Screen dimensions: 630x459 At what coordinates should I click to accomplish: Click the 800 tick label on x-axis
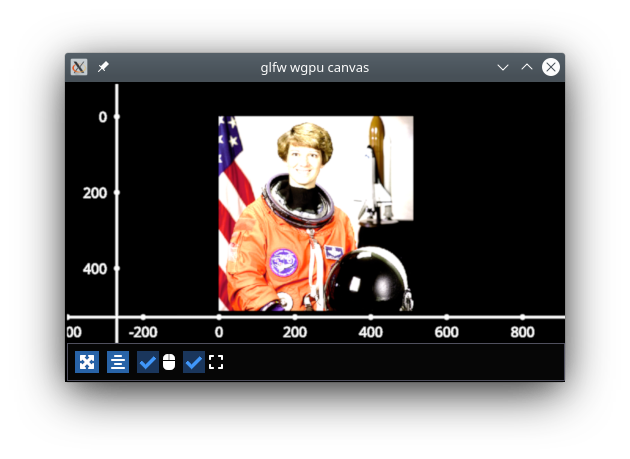(x=522, y=332)
